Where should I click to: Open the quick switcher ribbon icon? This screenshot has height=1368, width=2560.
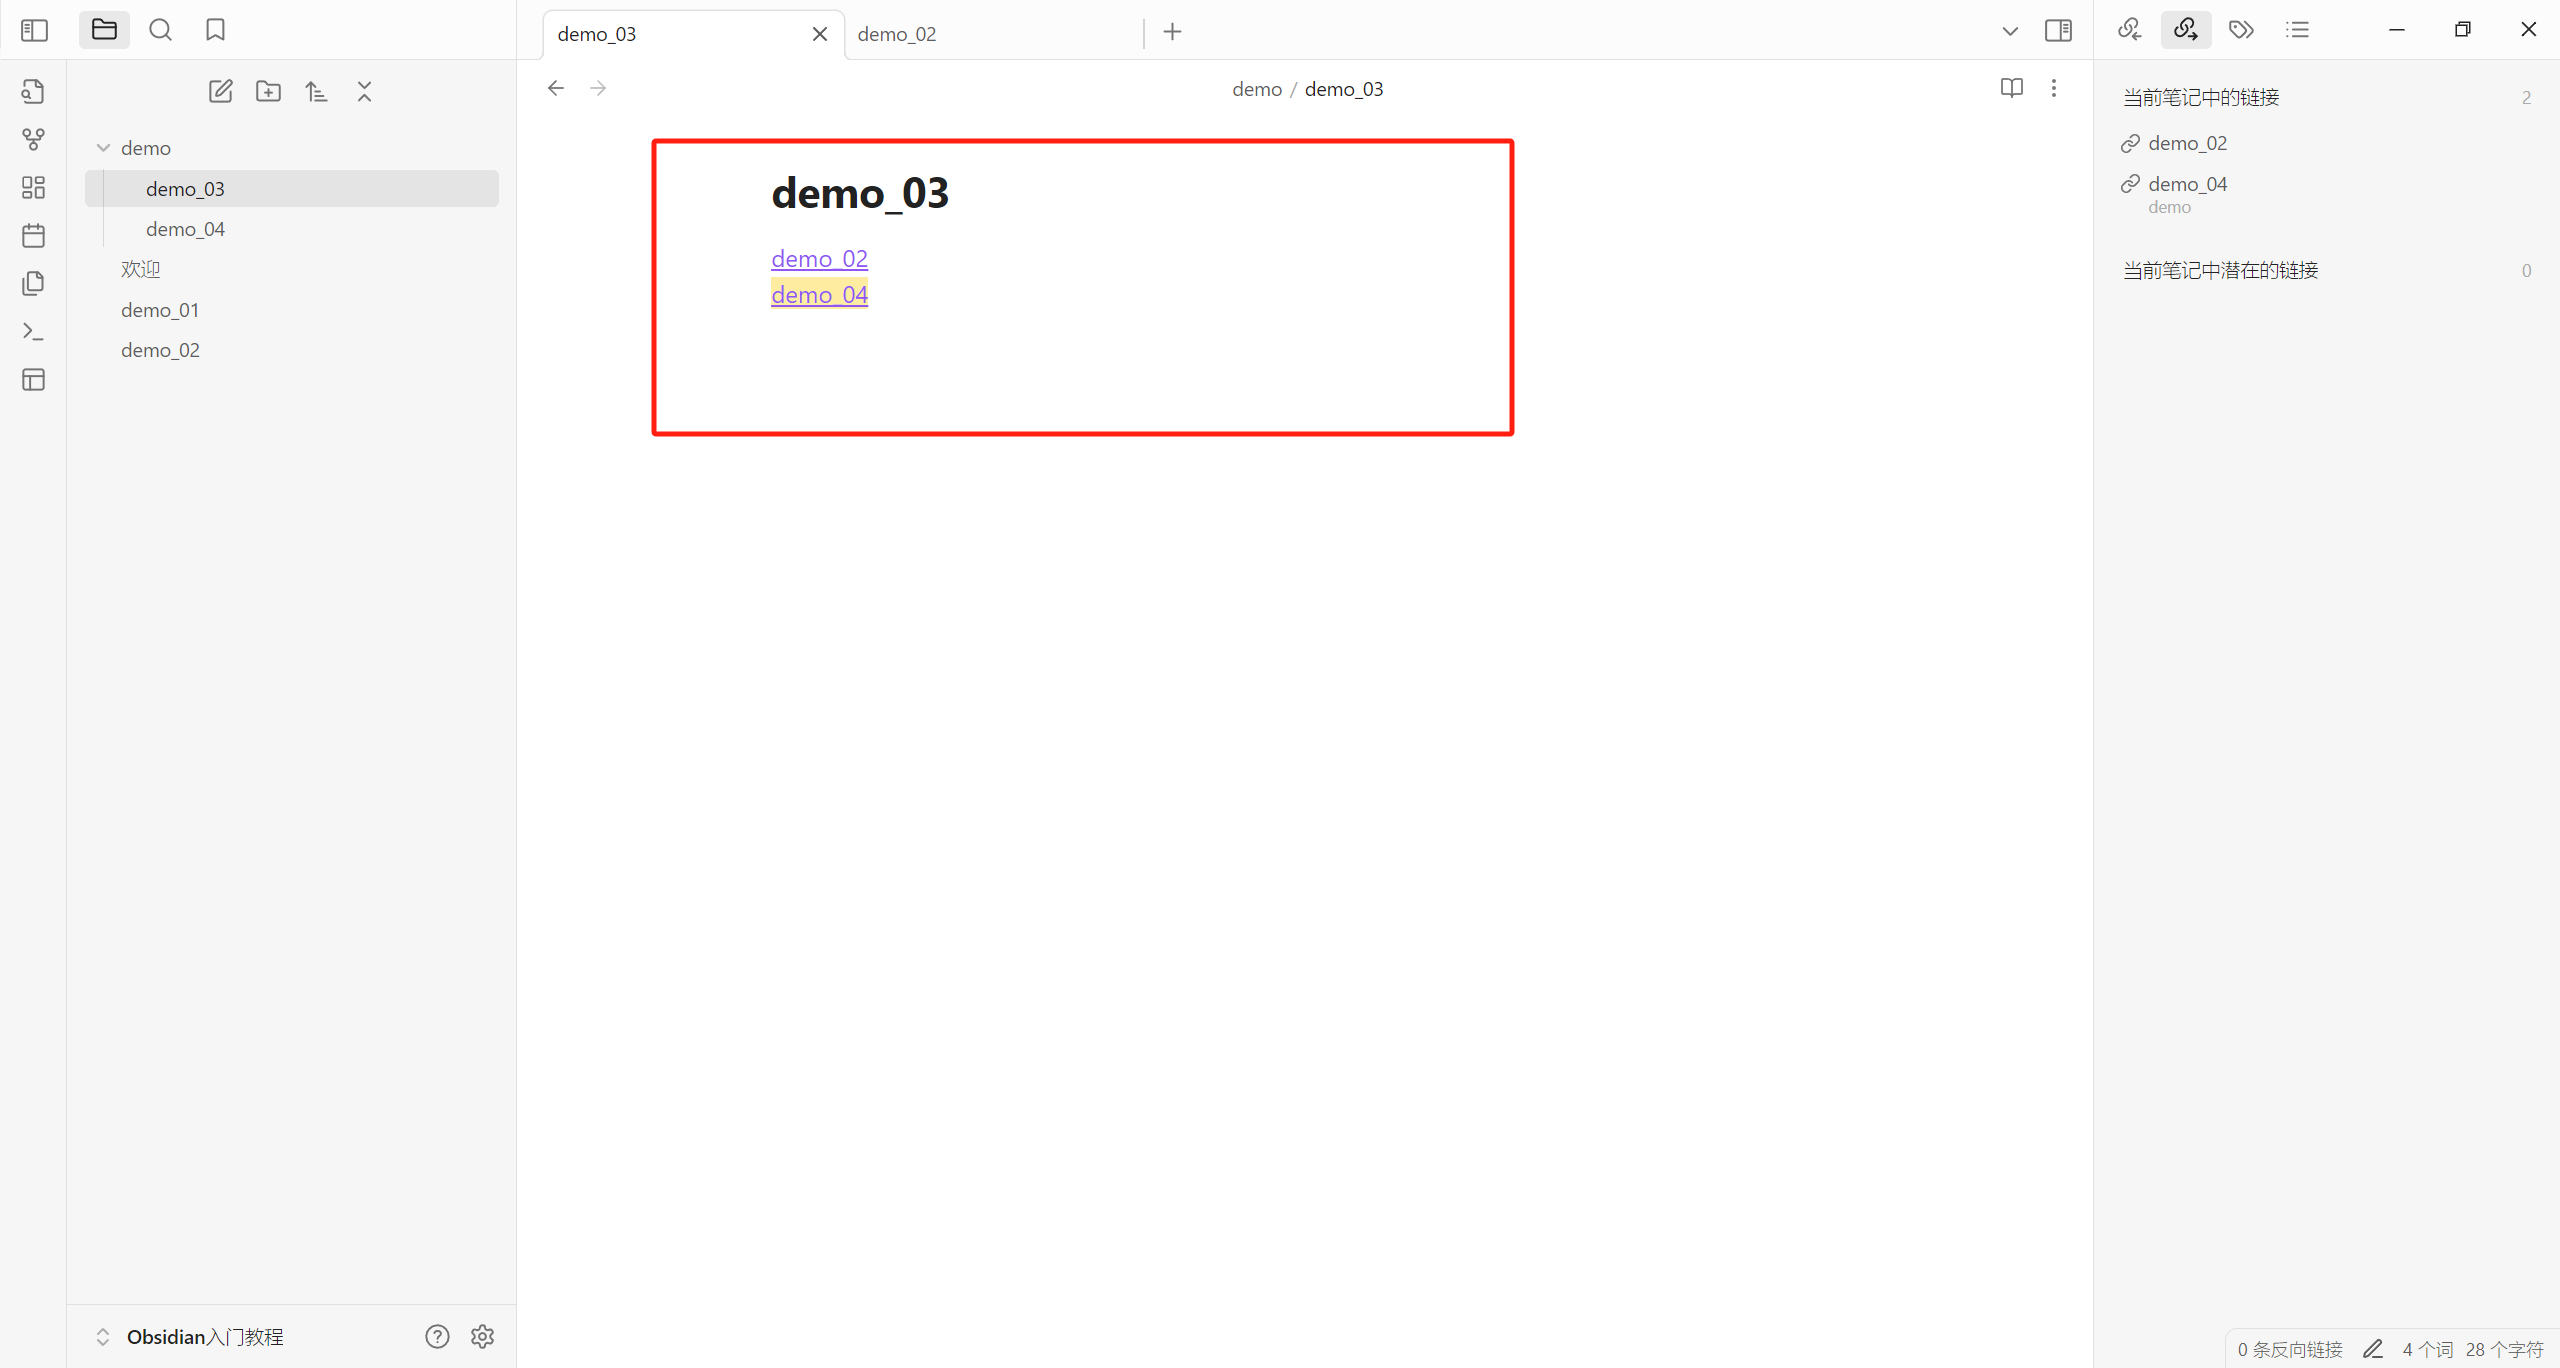click(x=33, y=91)
